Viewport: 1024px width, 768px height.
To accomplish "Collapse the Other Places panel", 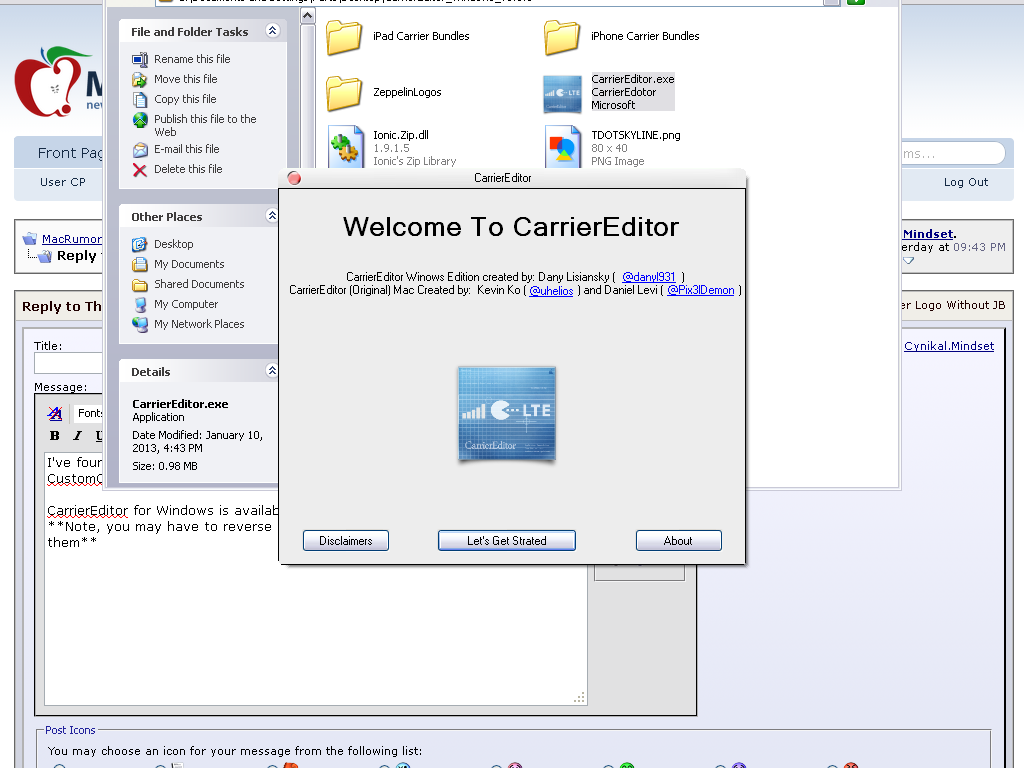I will point(272,216).
